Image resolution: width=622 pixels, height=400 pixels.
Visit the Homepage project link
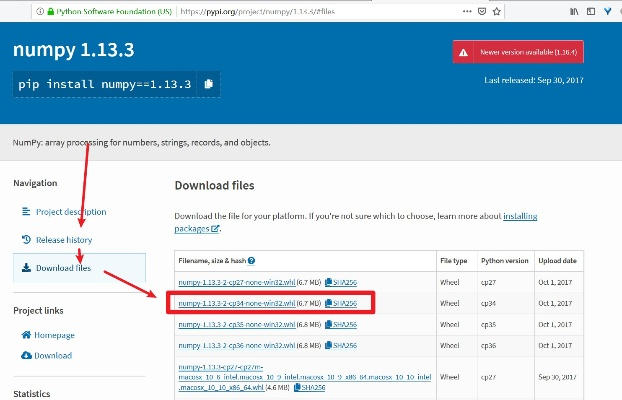pyautogui.click(x=53, y=335)
